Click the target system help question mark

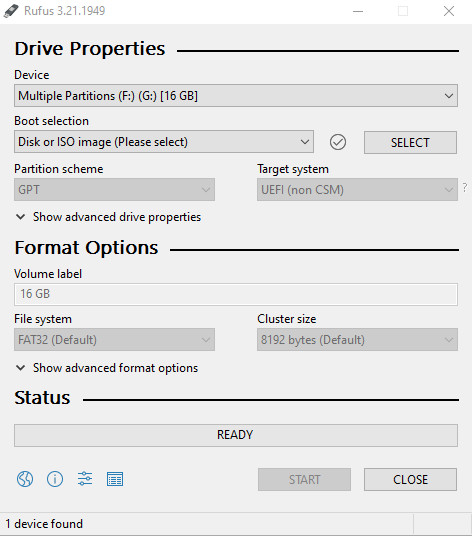tap(465, 187)
